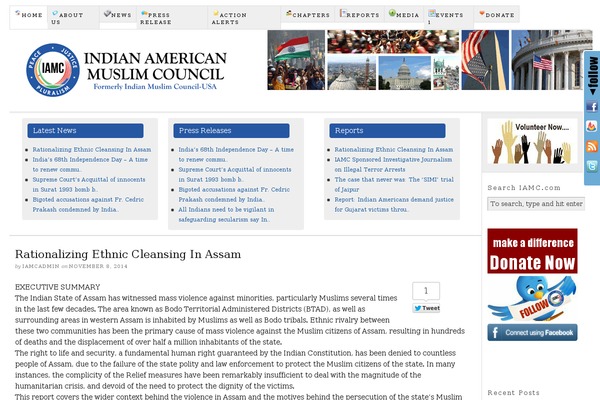Click the Indian flag rally header photo

tap(296, 60)
